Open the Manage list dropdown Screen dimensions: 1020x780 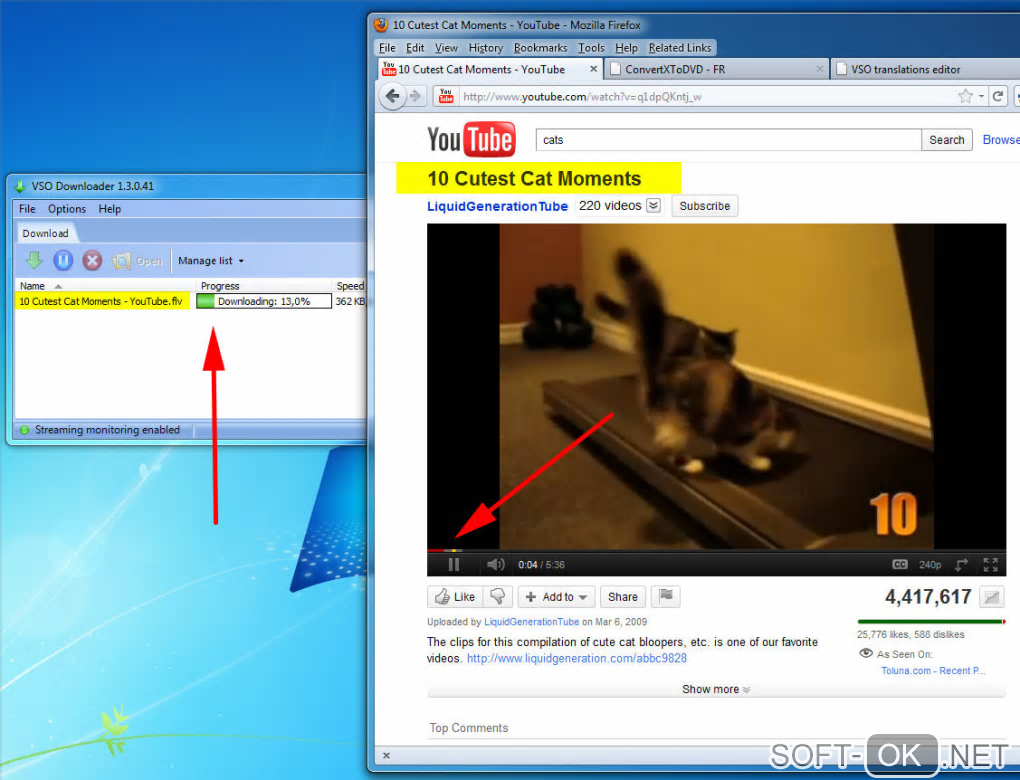pyautogui.click(x=211, y=261)
